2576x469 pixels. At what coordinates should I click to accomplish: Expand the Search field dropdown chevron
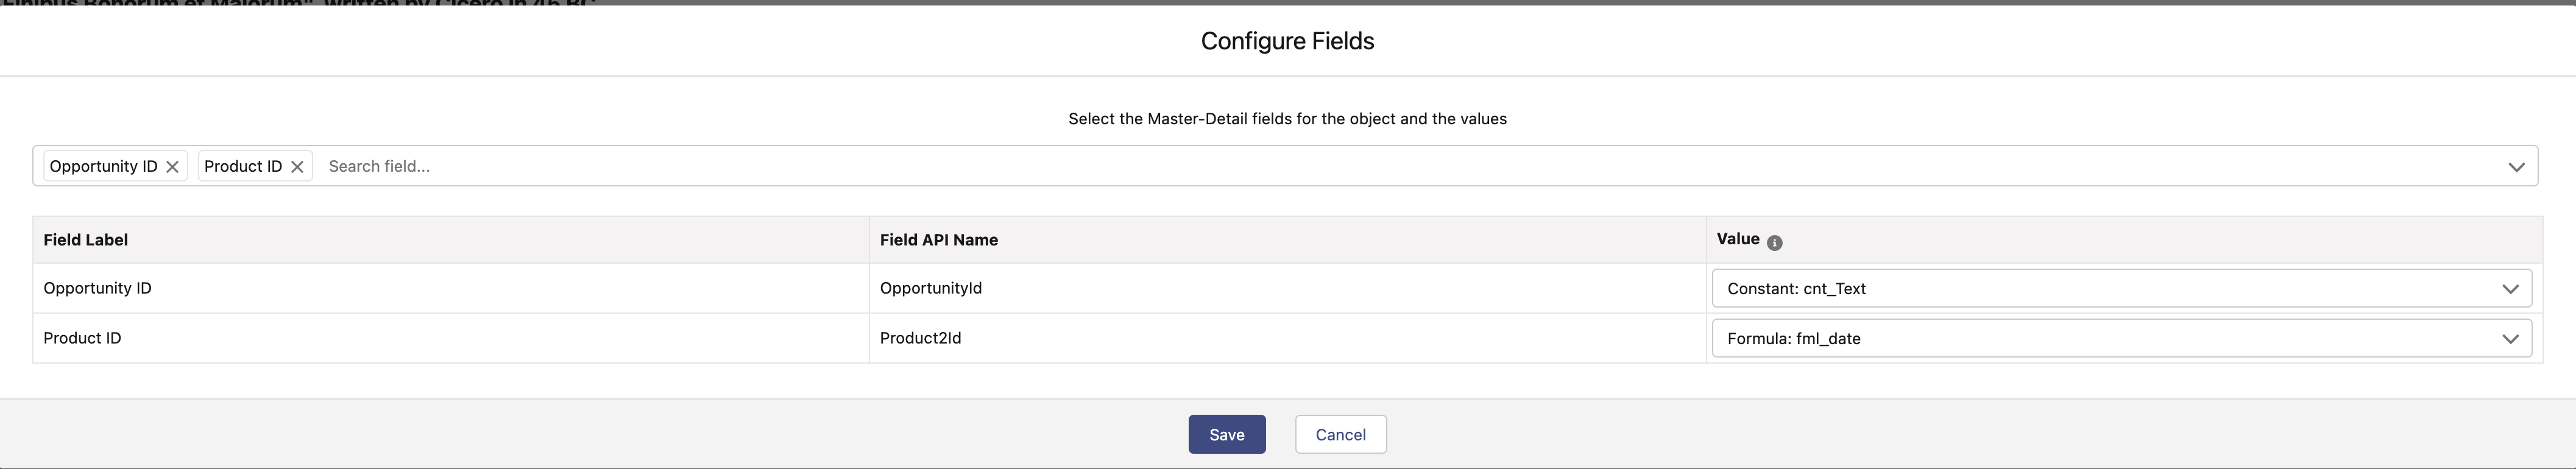click(x=2516, y=167)
